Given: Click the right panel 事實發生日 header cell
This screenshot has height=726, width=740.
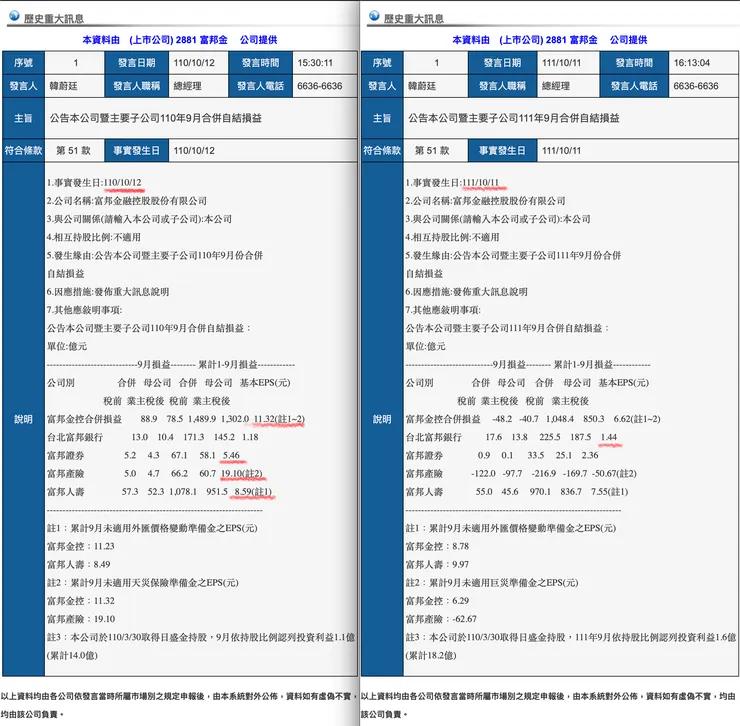Looking at the screenshot, I should click(x=502, y=151).
